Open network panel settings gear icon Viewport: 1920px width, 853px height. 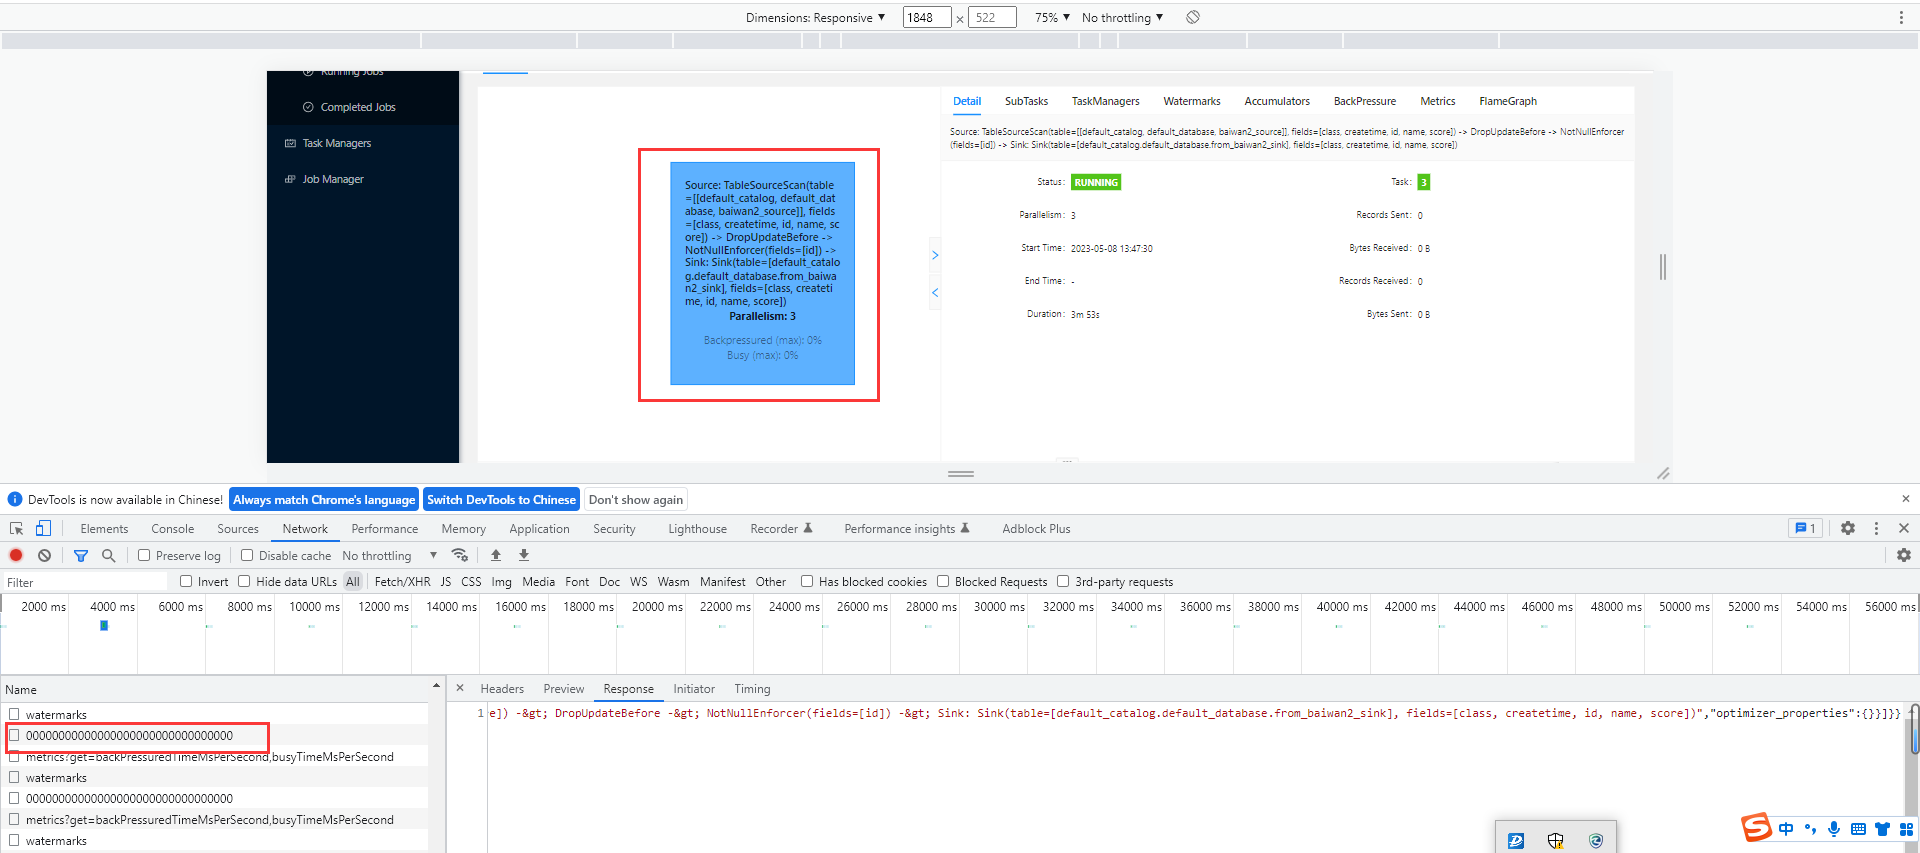[x=1904, y=555]
